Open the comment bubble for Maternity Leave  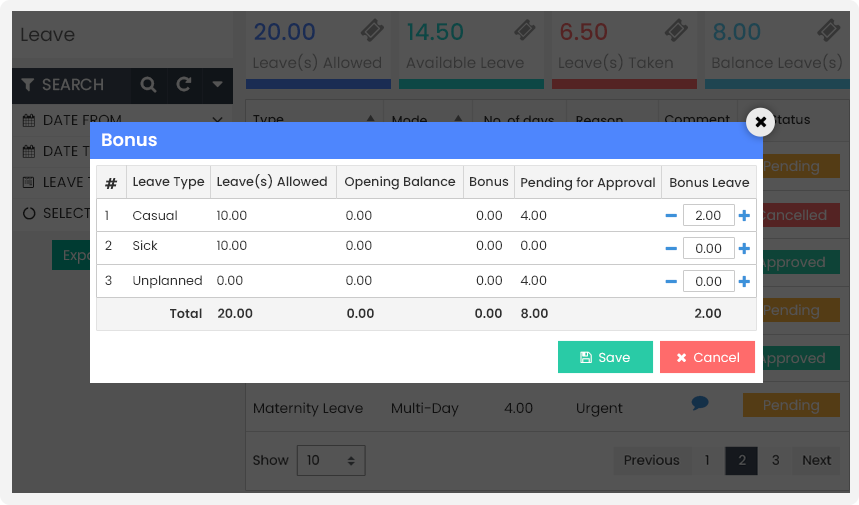(x=700, y=404)
